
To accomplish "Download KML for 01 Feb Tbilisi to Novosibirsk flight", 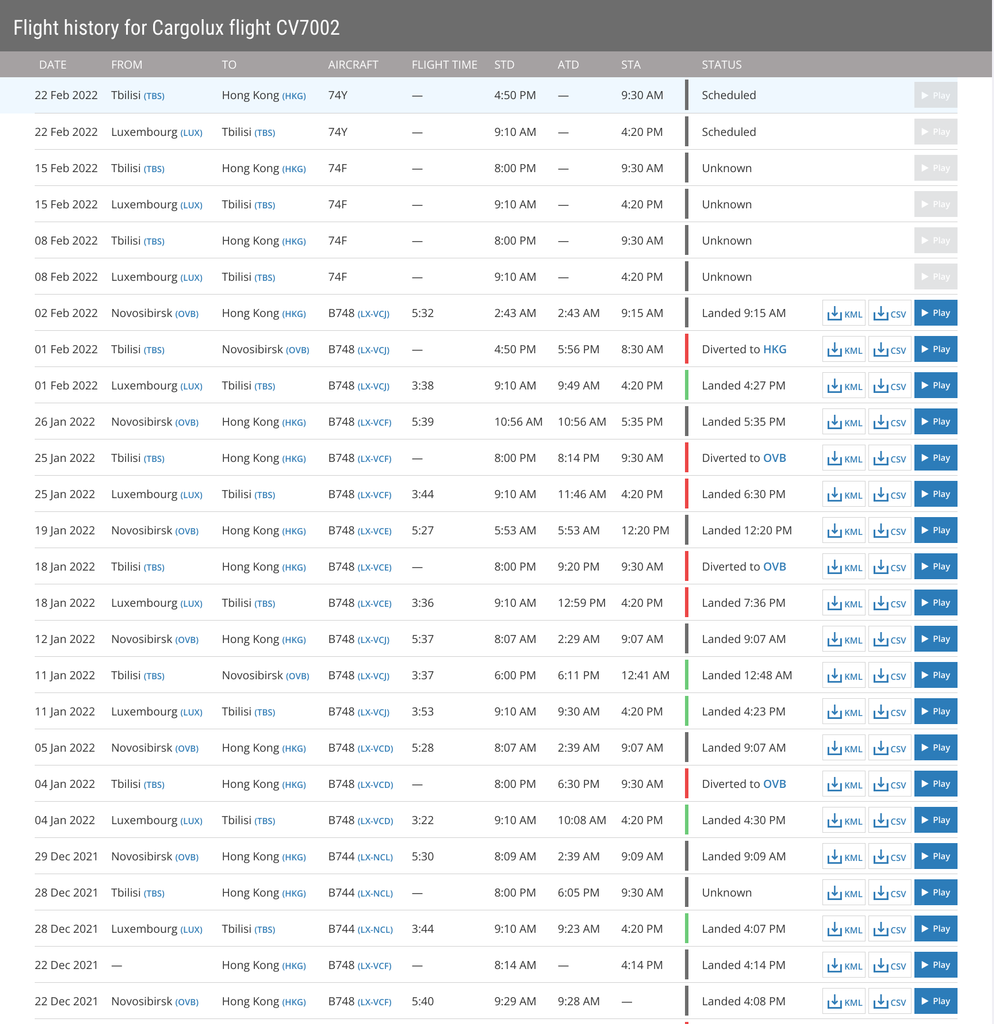I will pos(844,349).
